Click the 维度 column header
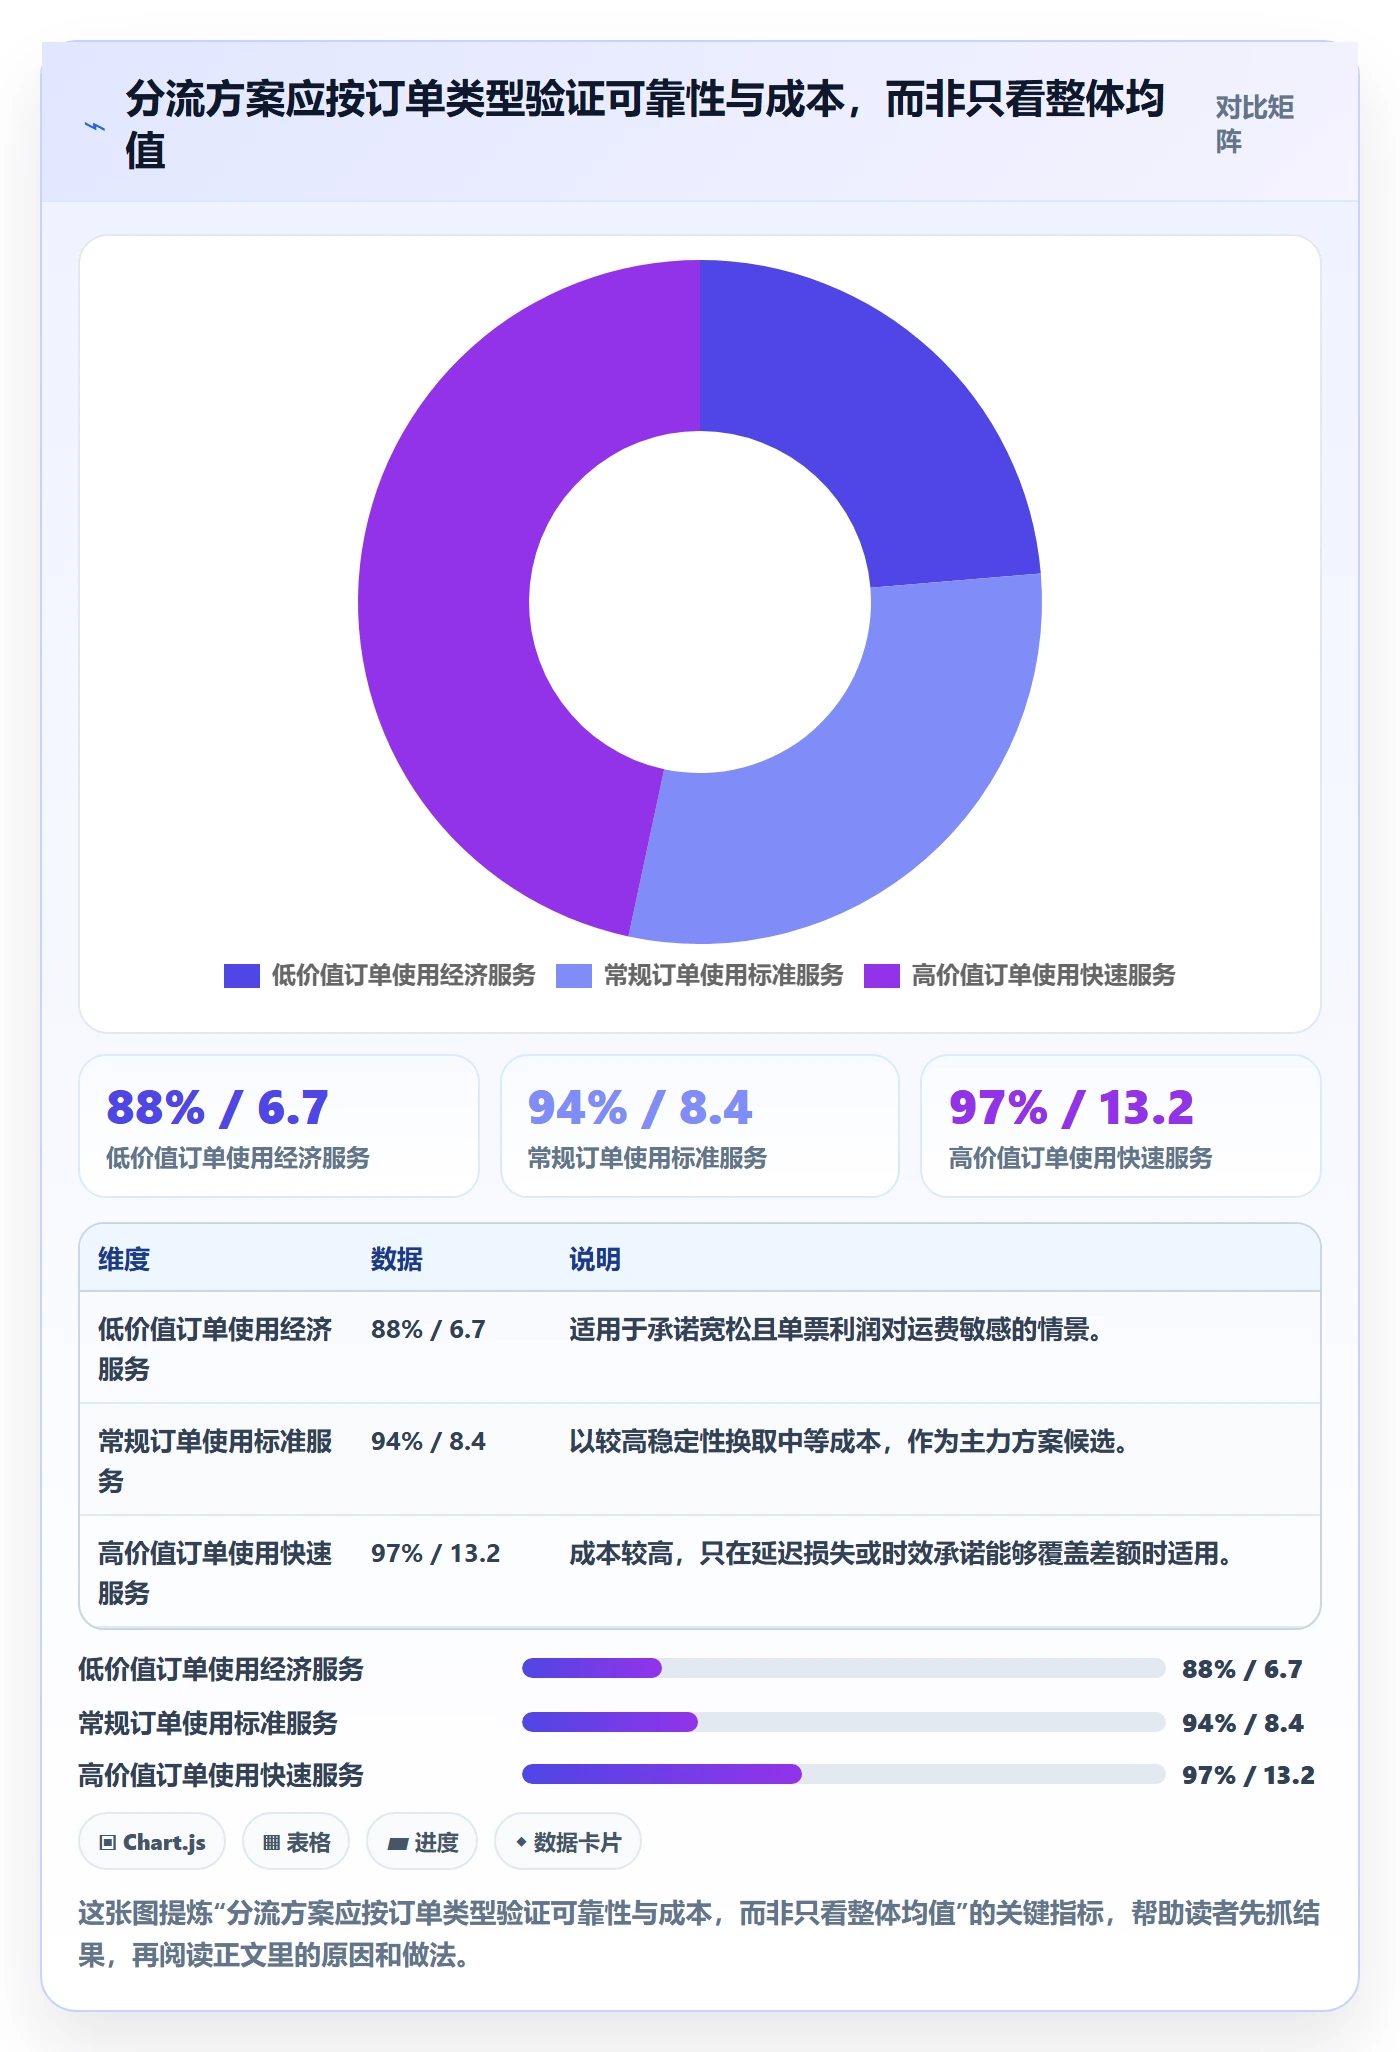Image resolution: width=1400 pixels, height=2052 pixels. click(124, 1259)
